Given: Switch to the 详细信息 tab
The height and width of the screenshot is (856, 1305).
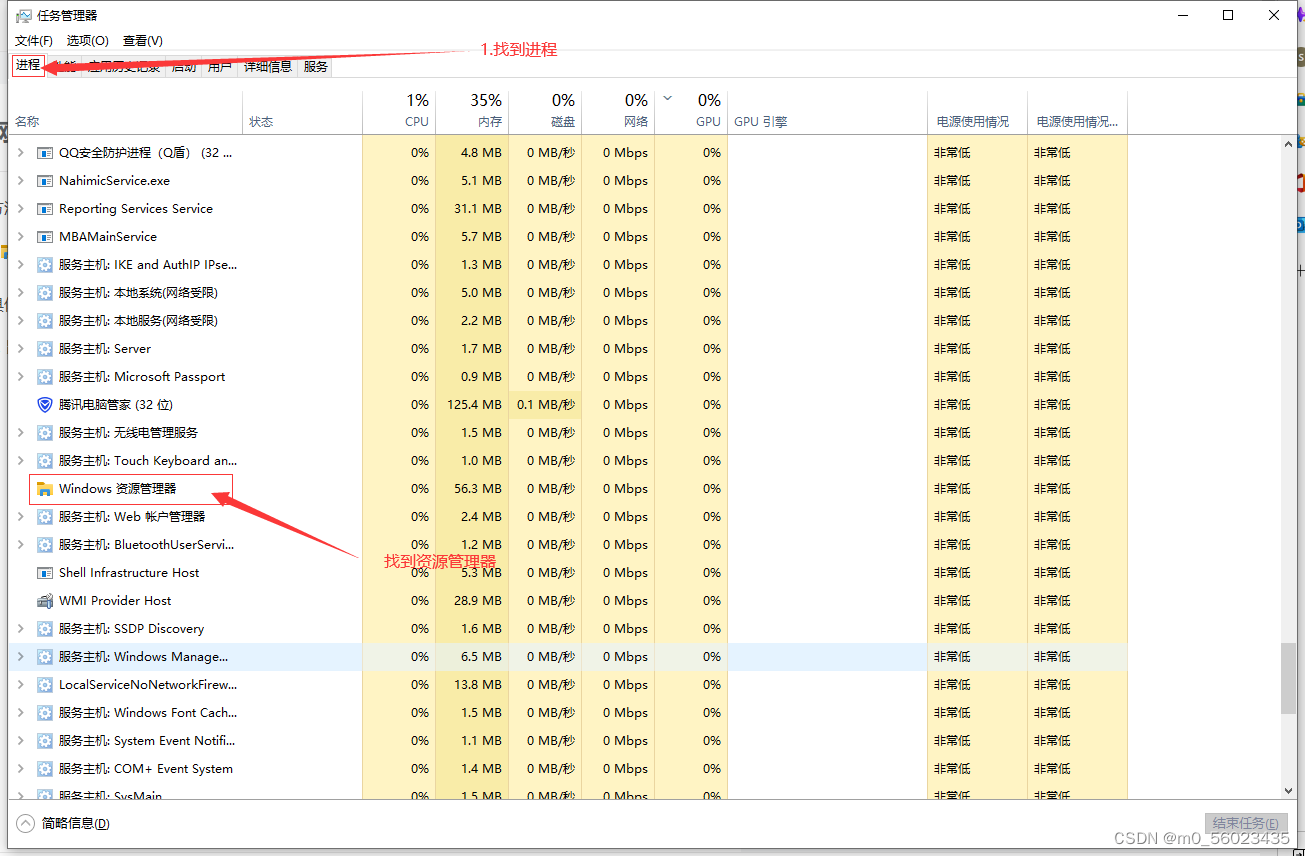Looking at the screenshot, I should coord(268,67).
